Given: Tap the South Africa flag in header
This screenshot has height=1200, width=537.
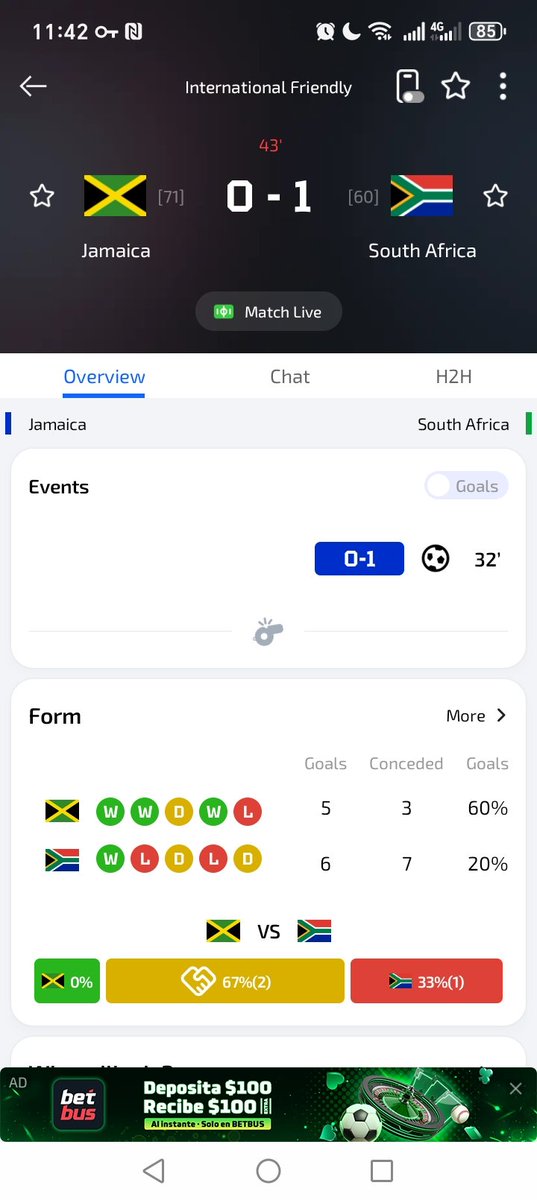Looking at the screenshot, I should (421, 196).
